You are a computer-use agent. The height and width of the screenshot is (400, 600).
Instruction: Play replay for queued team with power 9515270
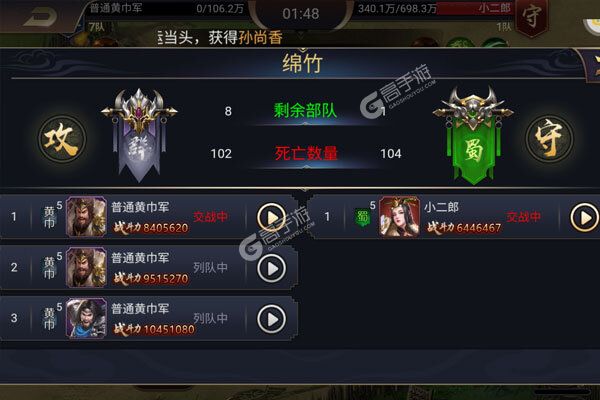tap(271, 268)
